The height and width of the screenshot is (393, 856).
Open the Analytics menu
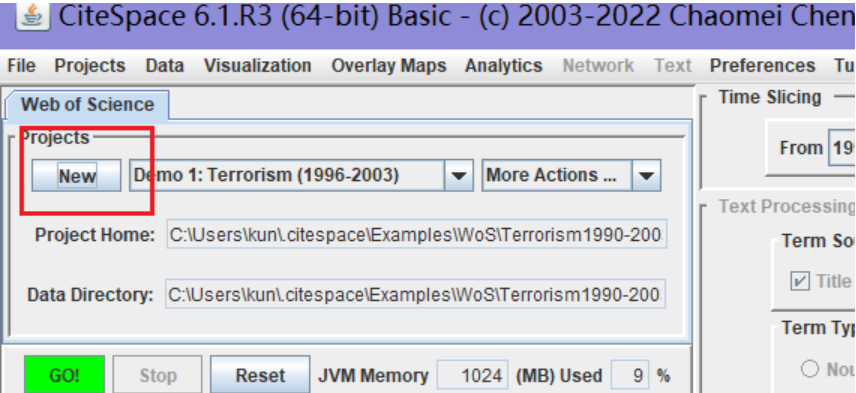pyautogui.click(x=504, y=66)
